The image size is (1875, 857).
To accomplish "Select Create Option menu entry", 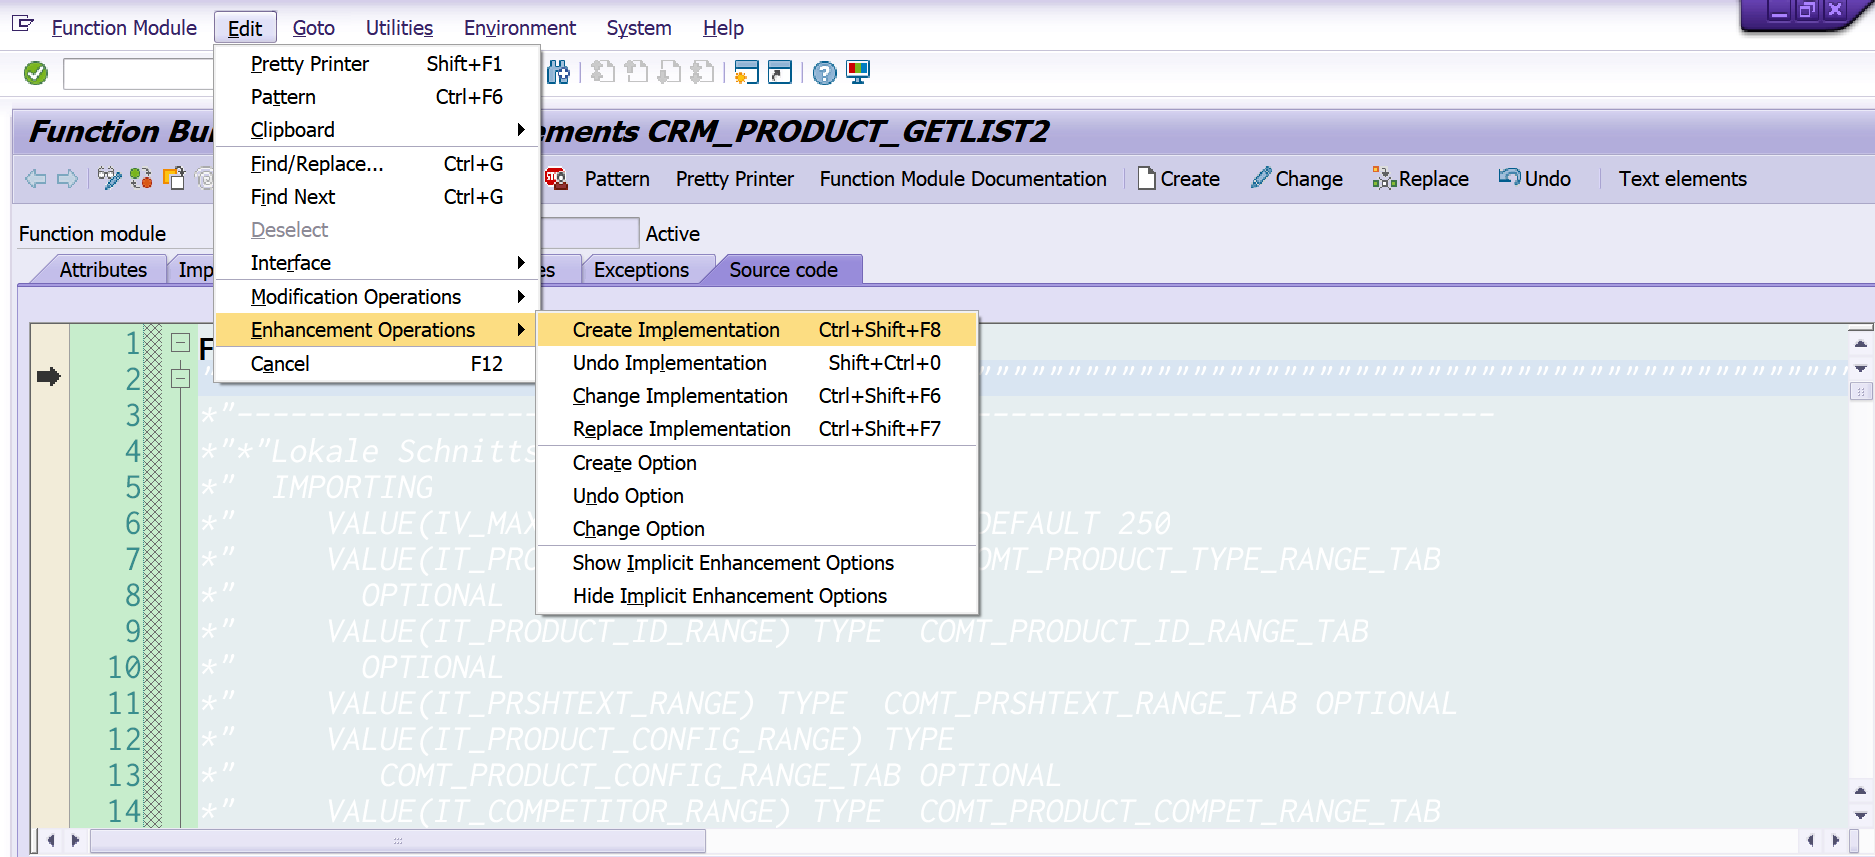I will pyautogui.click(x=757, y=463).
